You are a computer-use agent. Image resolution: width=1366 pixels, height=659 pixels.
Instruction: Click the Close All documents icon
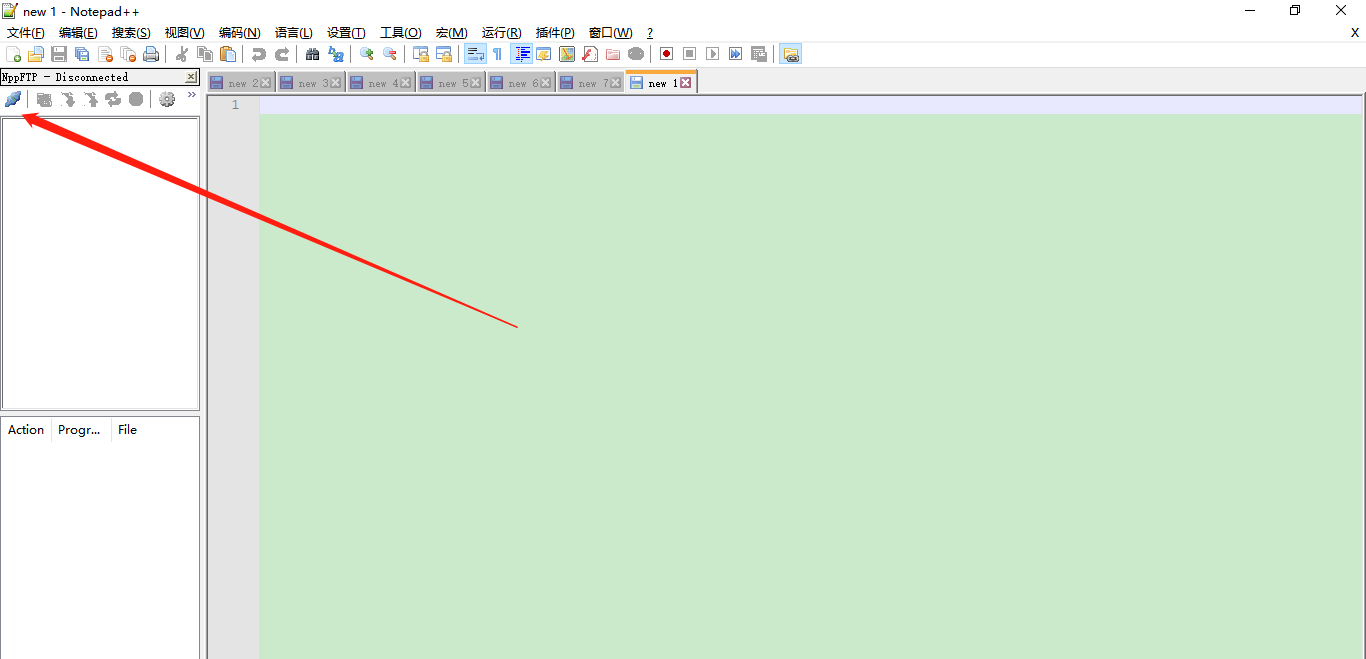(x=128, y=54)
